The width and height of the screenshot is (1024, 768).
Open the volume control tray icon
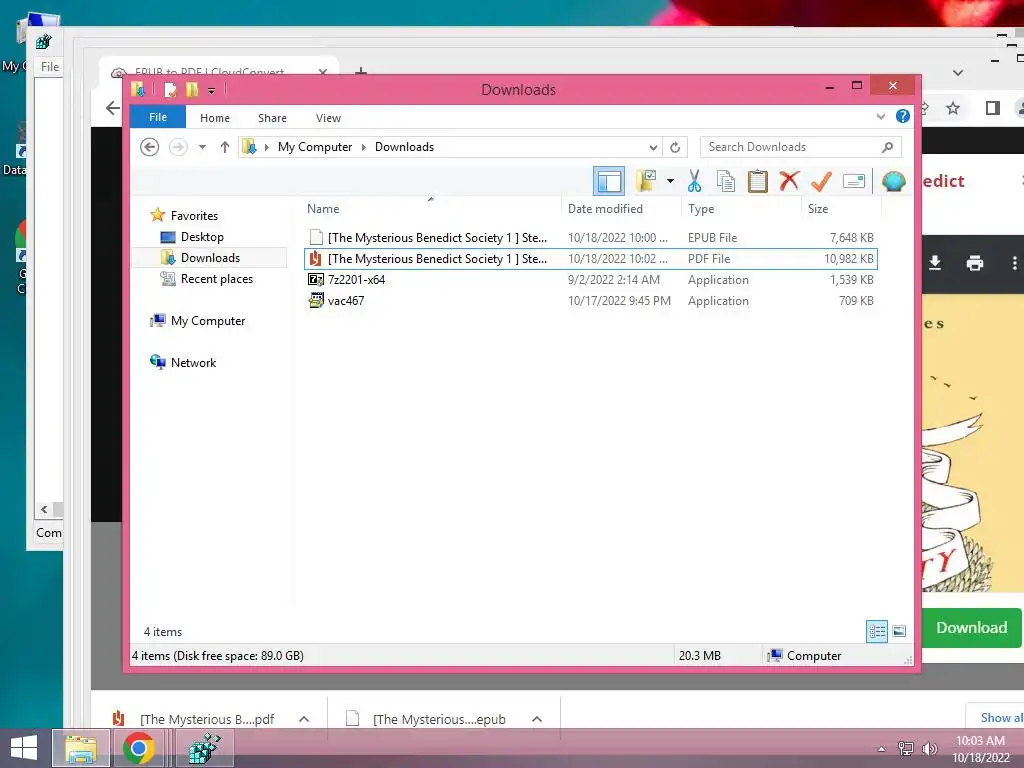[929, 749]
